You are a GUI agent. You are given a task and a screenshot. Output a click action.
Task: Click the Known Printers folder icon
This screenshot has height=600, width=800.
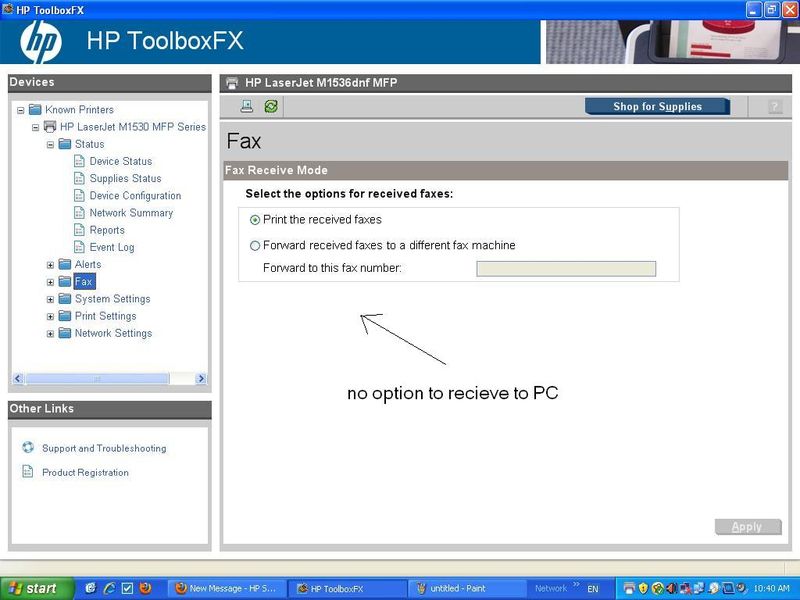(35, 109)
